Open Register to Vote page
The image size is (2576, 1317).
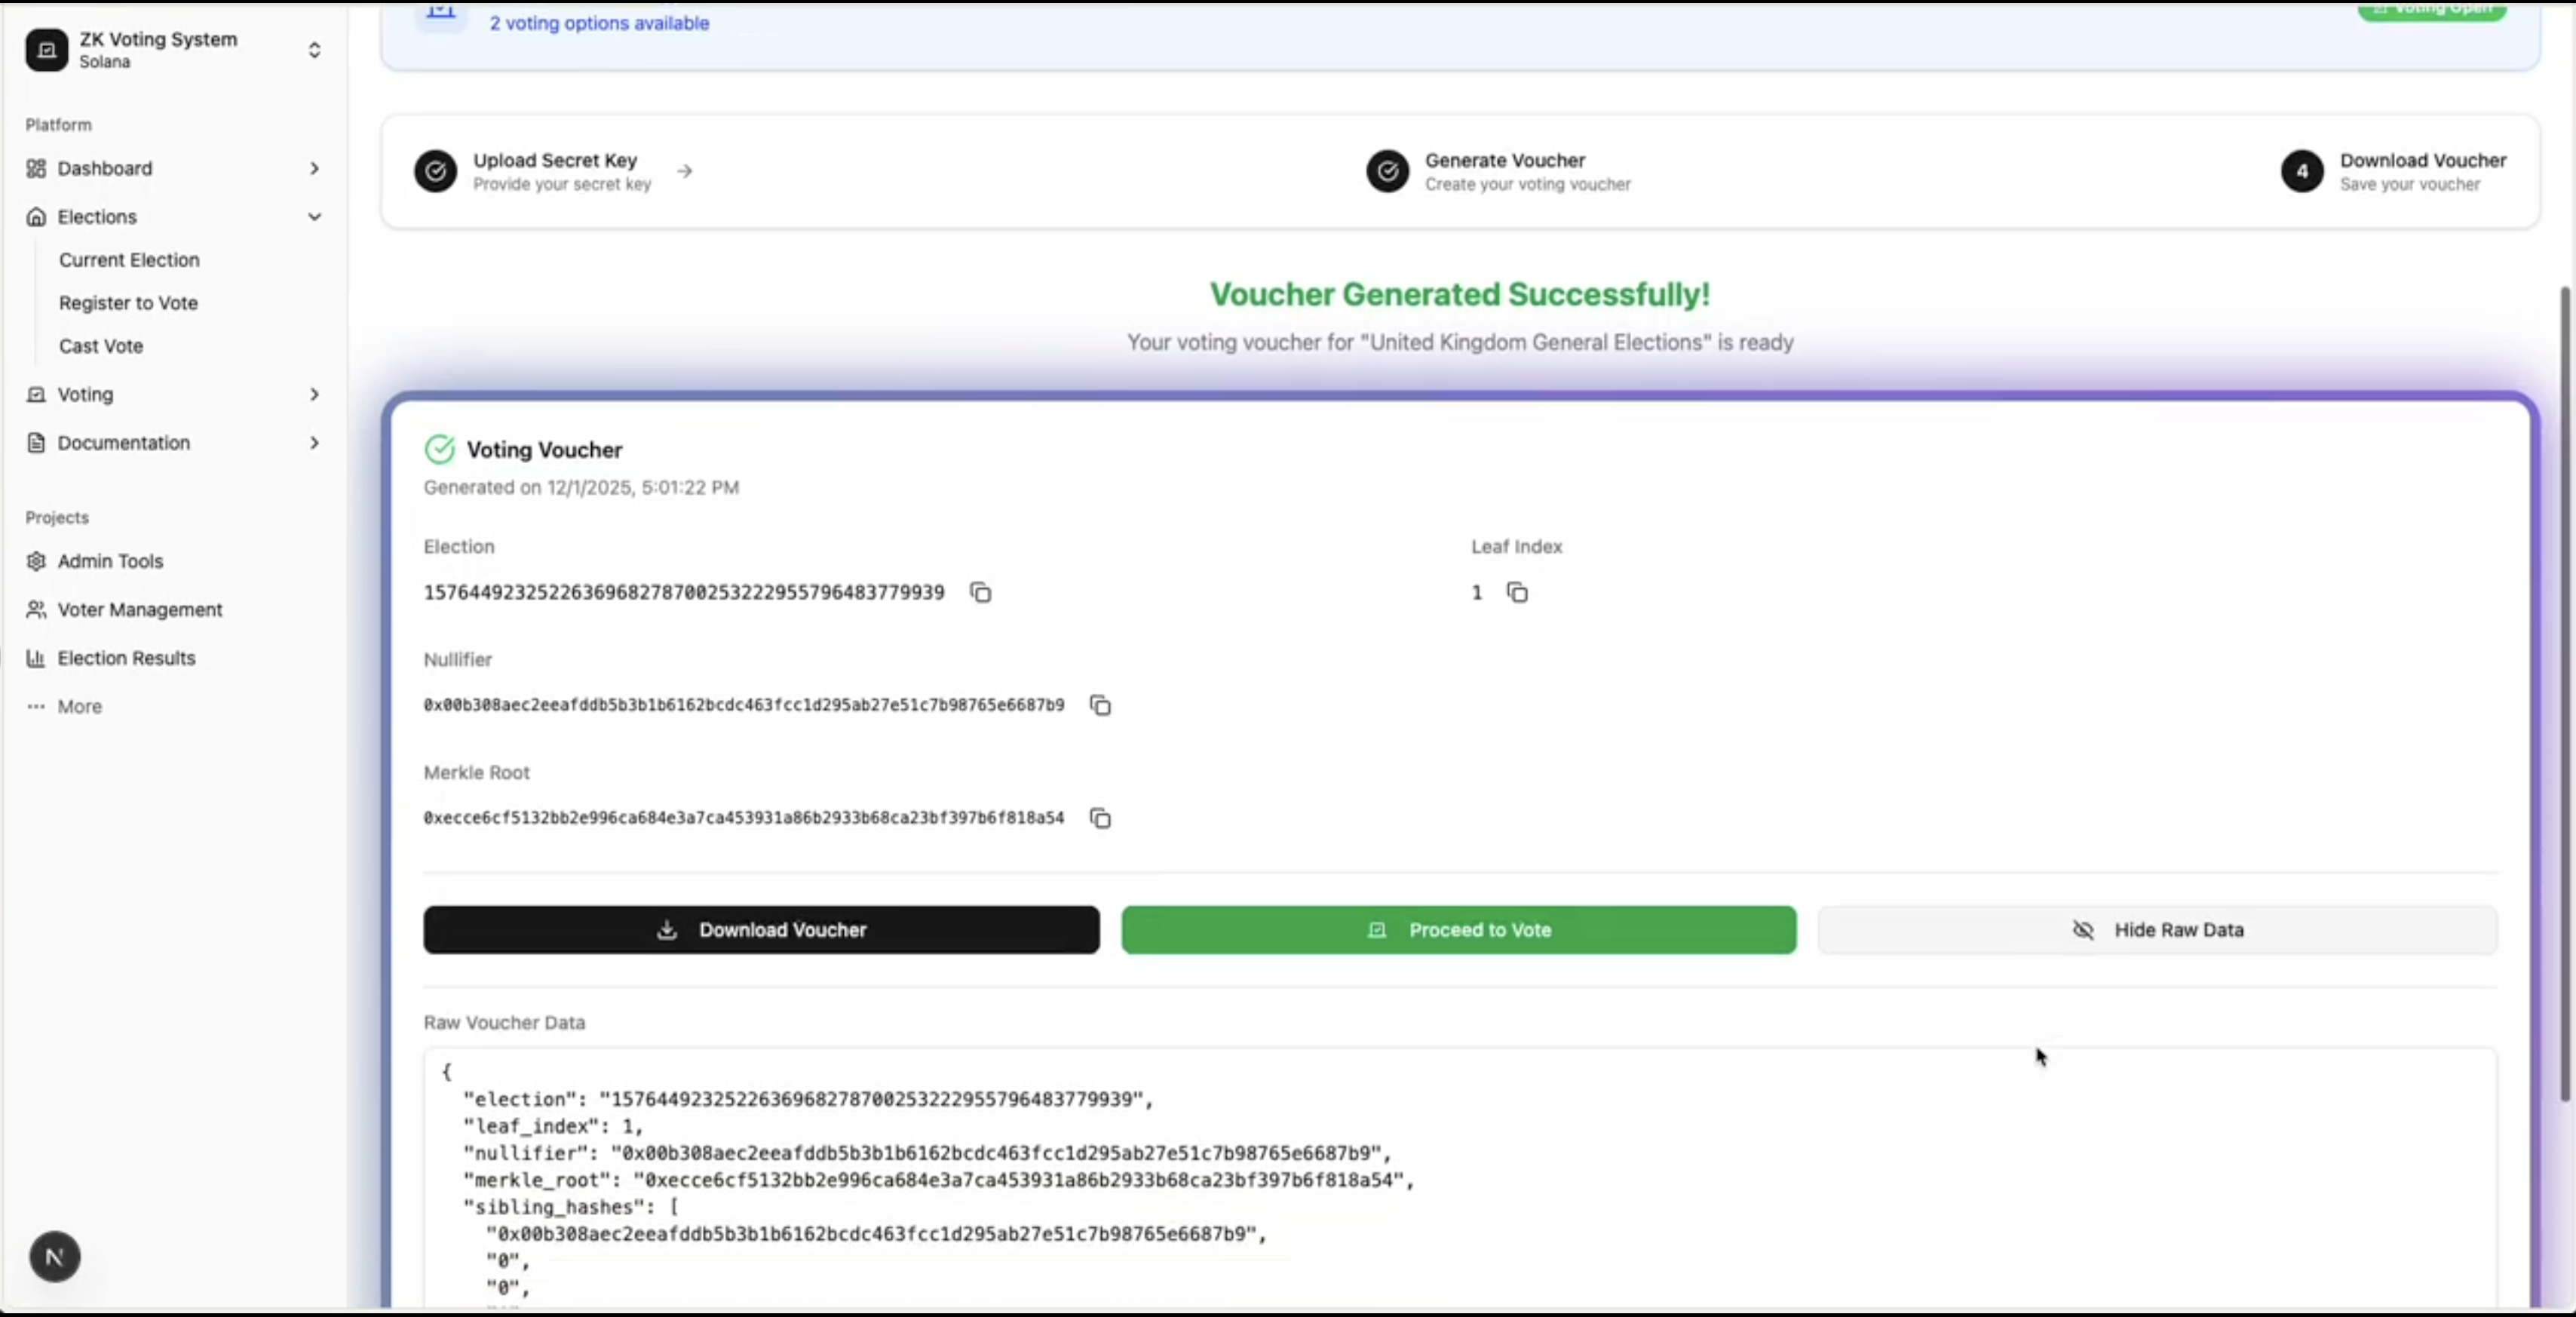(128, 303)
